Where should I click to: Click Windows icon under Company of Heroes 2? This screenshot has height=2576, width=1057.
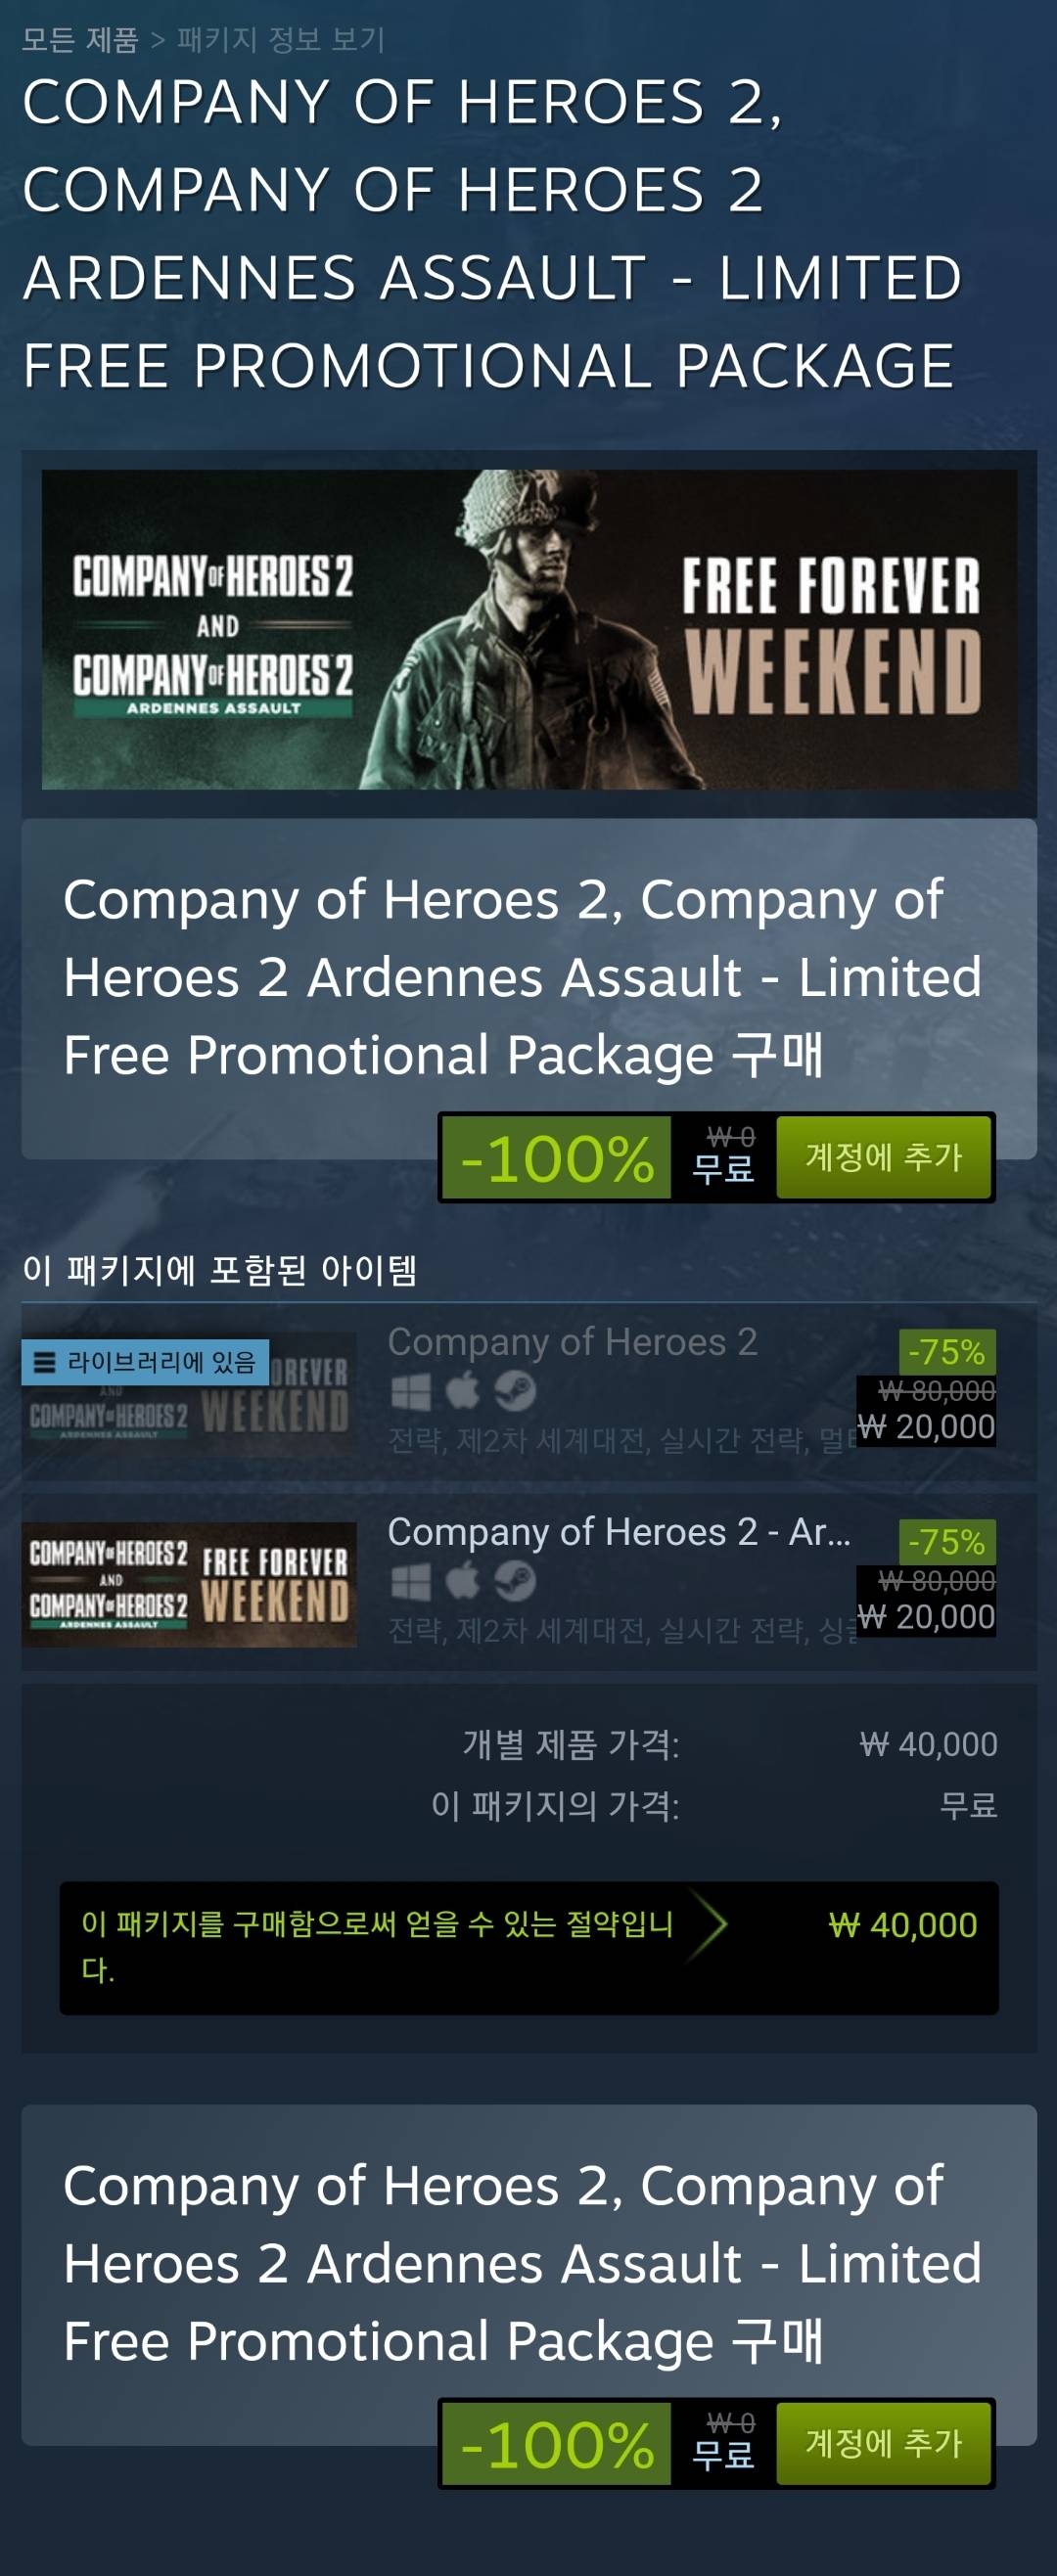pos(410,1391)
